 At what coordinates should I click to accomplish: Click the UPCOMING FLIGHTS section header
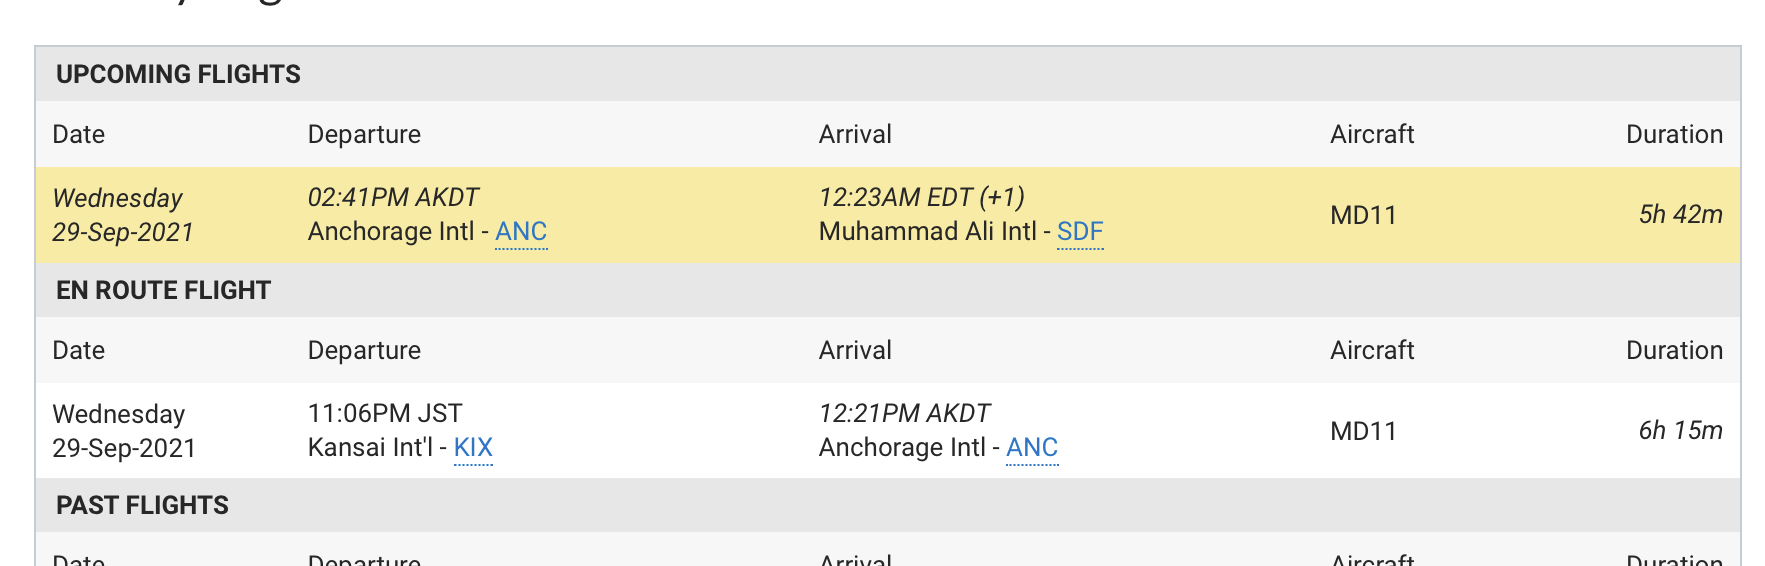178,75
